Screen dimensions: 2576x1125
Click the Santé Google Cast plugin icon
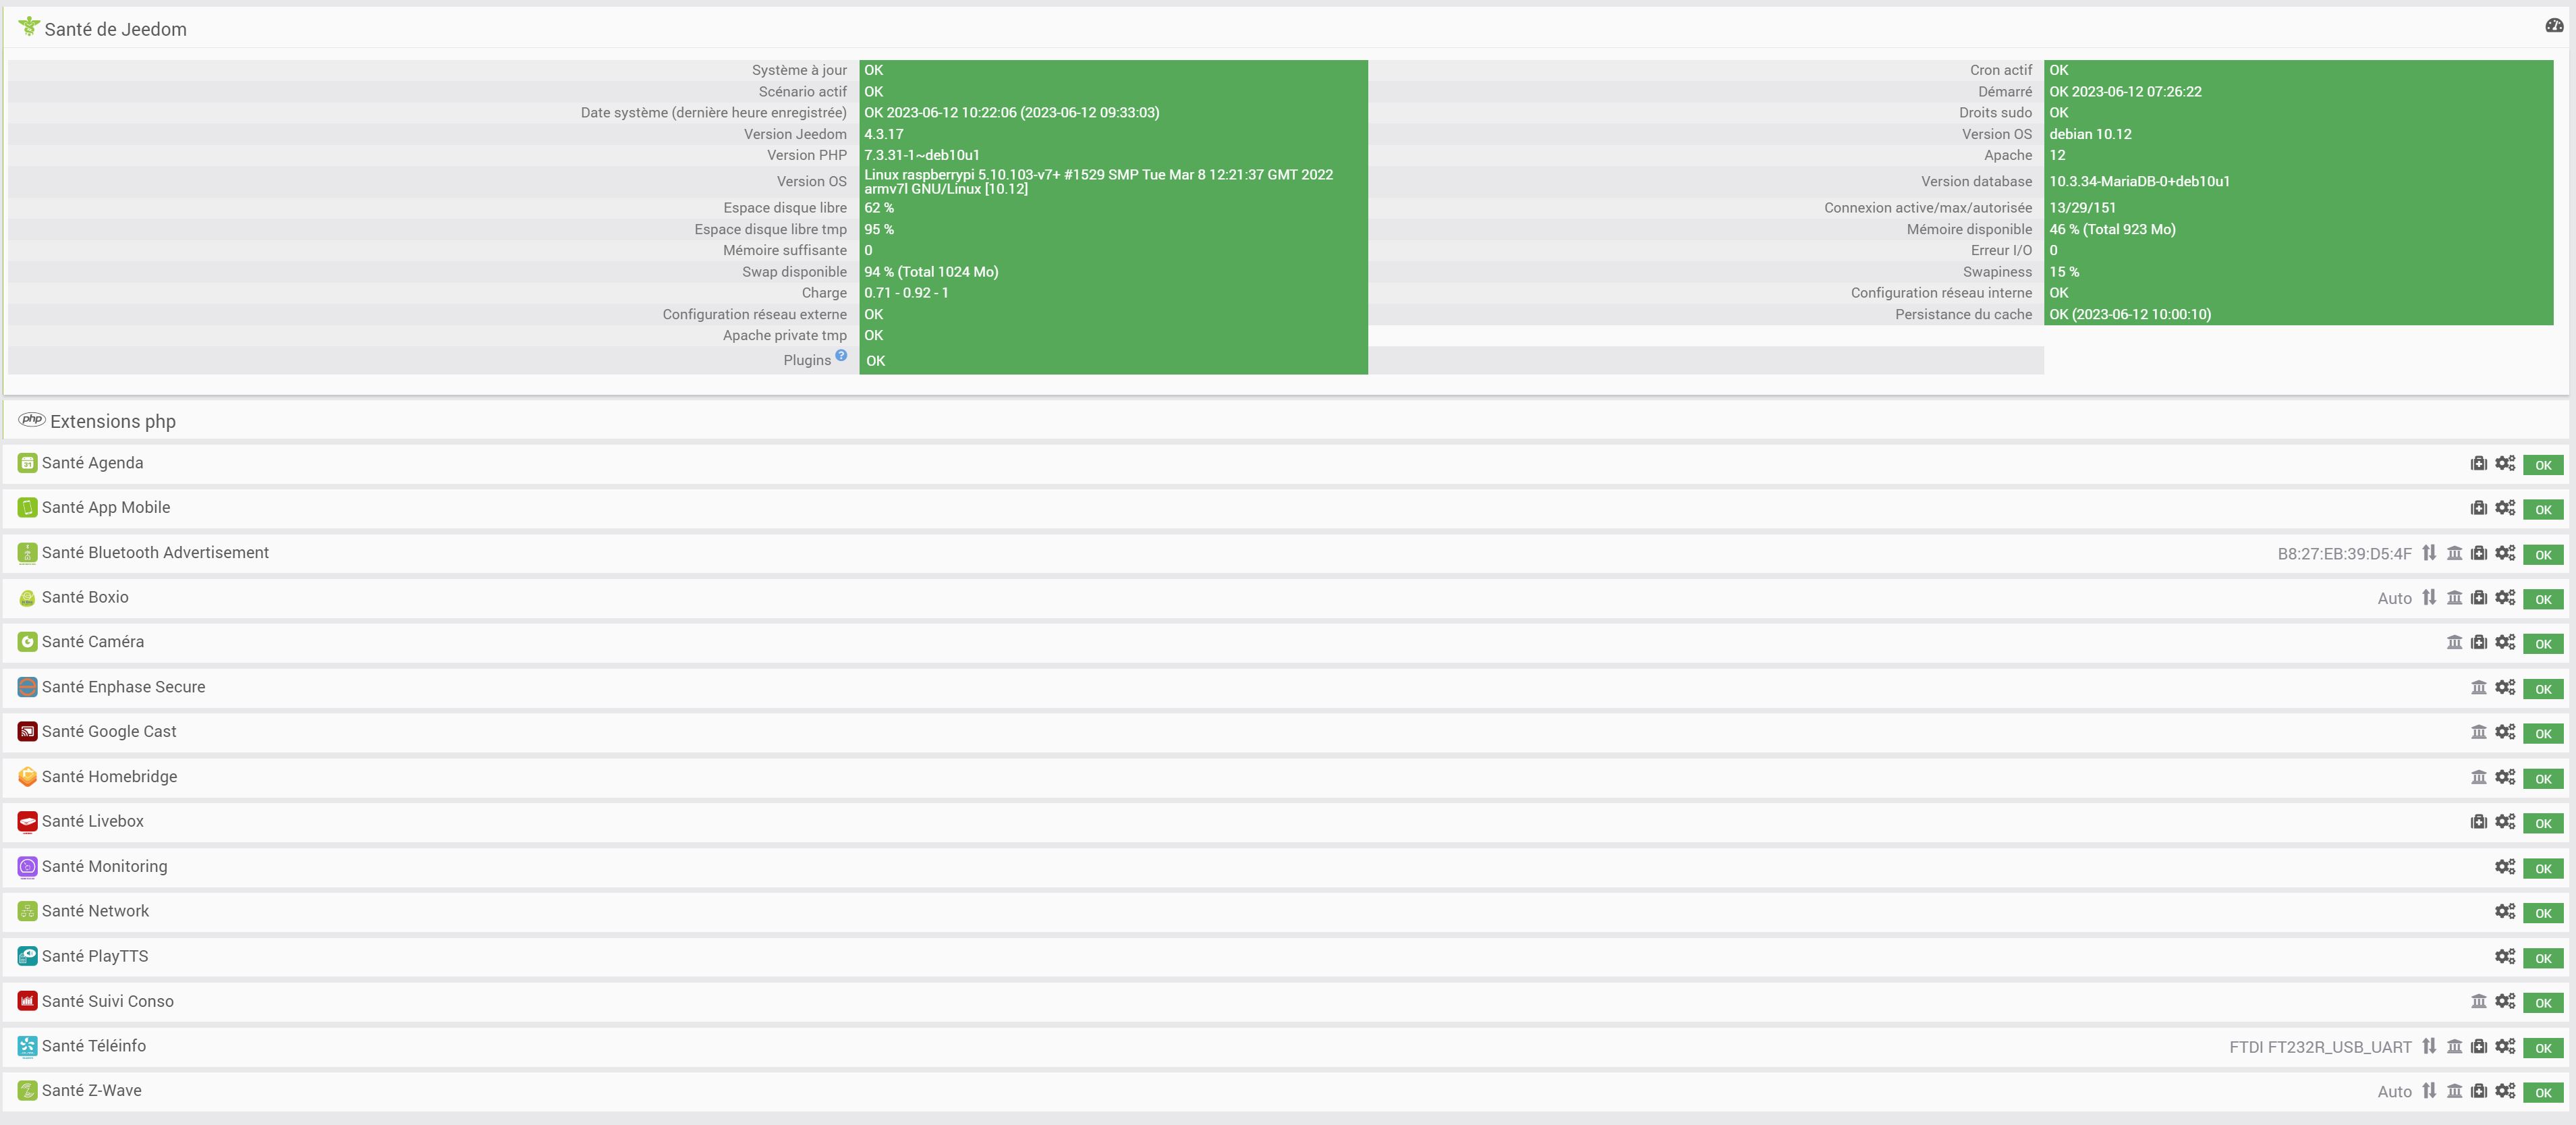pos(27,731)
